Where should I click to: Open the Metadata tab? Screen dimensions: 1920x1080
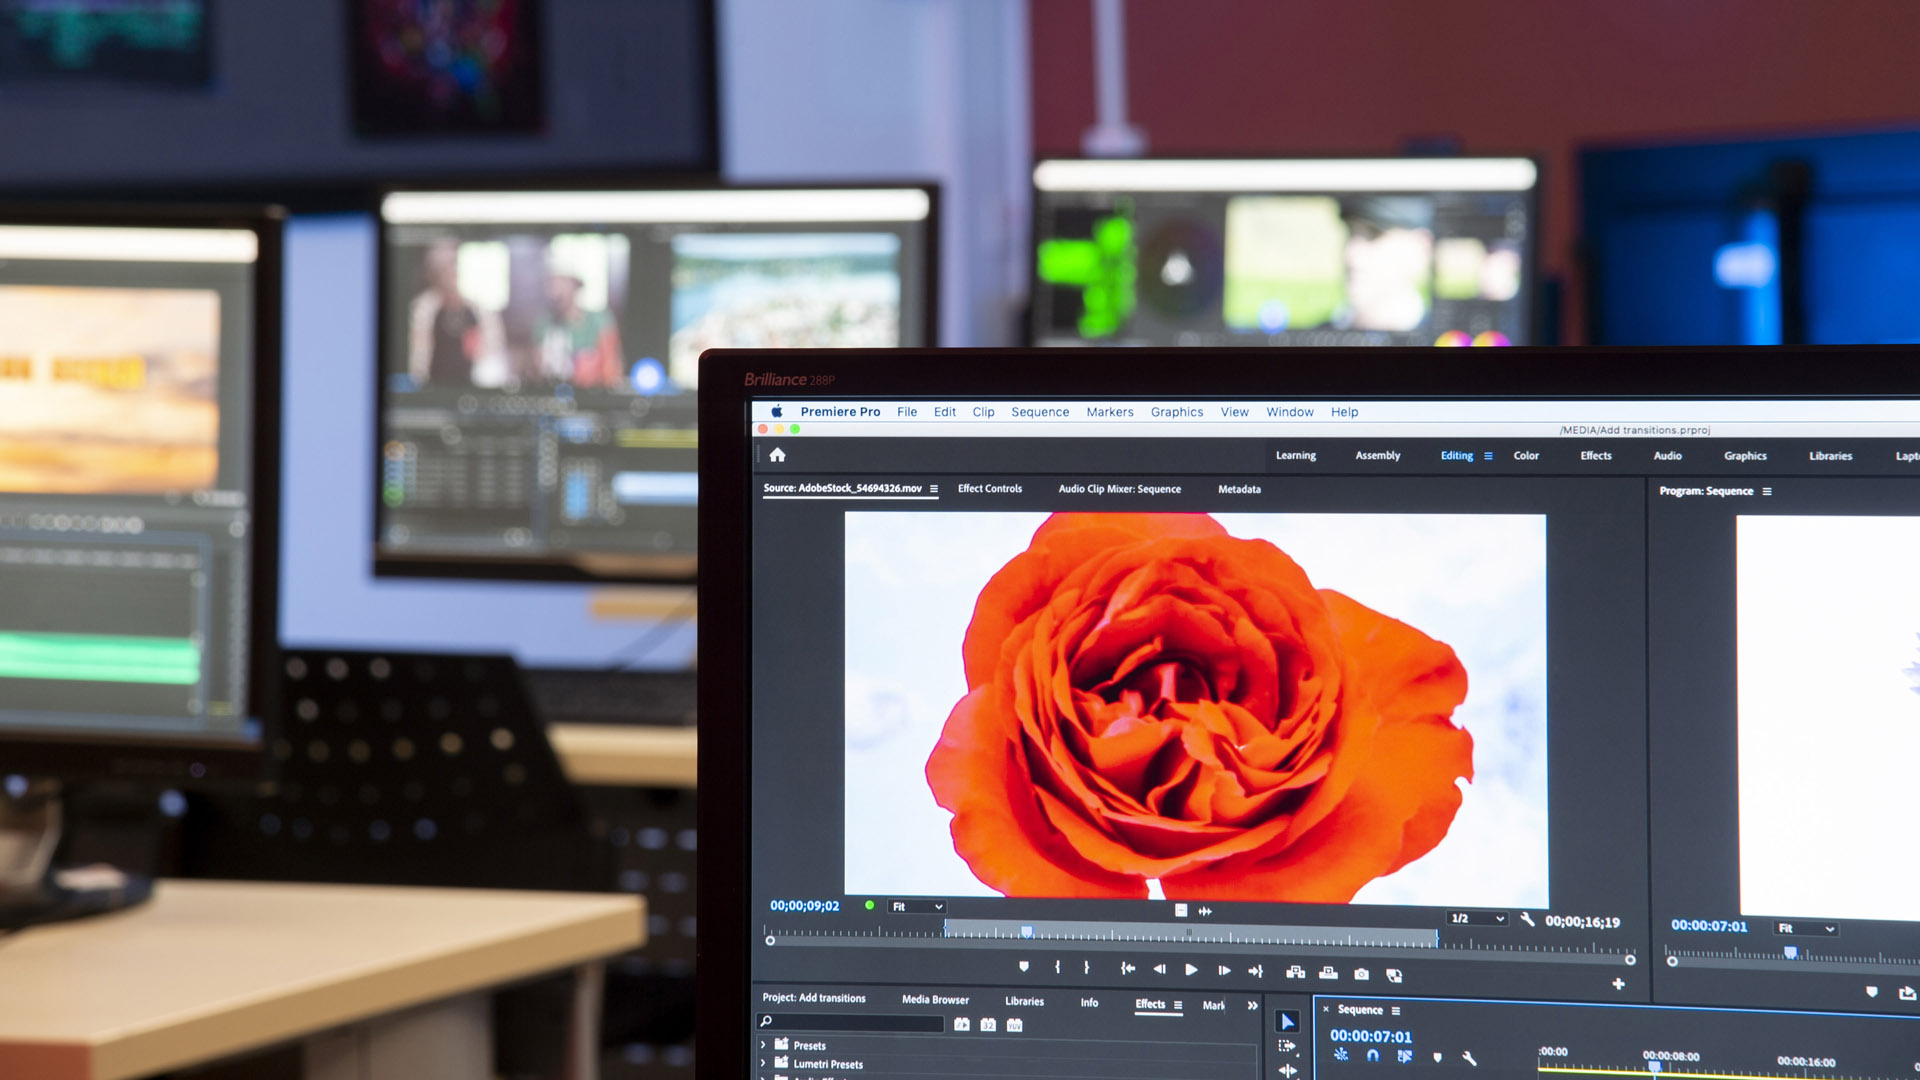(x=1239, y=489)
